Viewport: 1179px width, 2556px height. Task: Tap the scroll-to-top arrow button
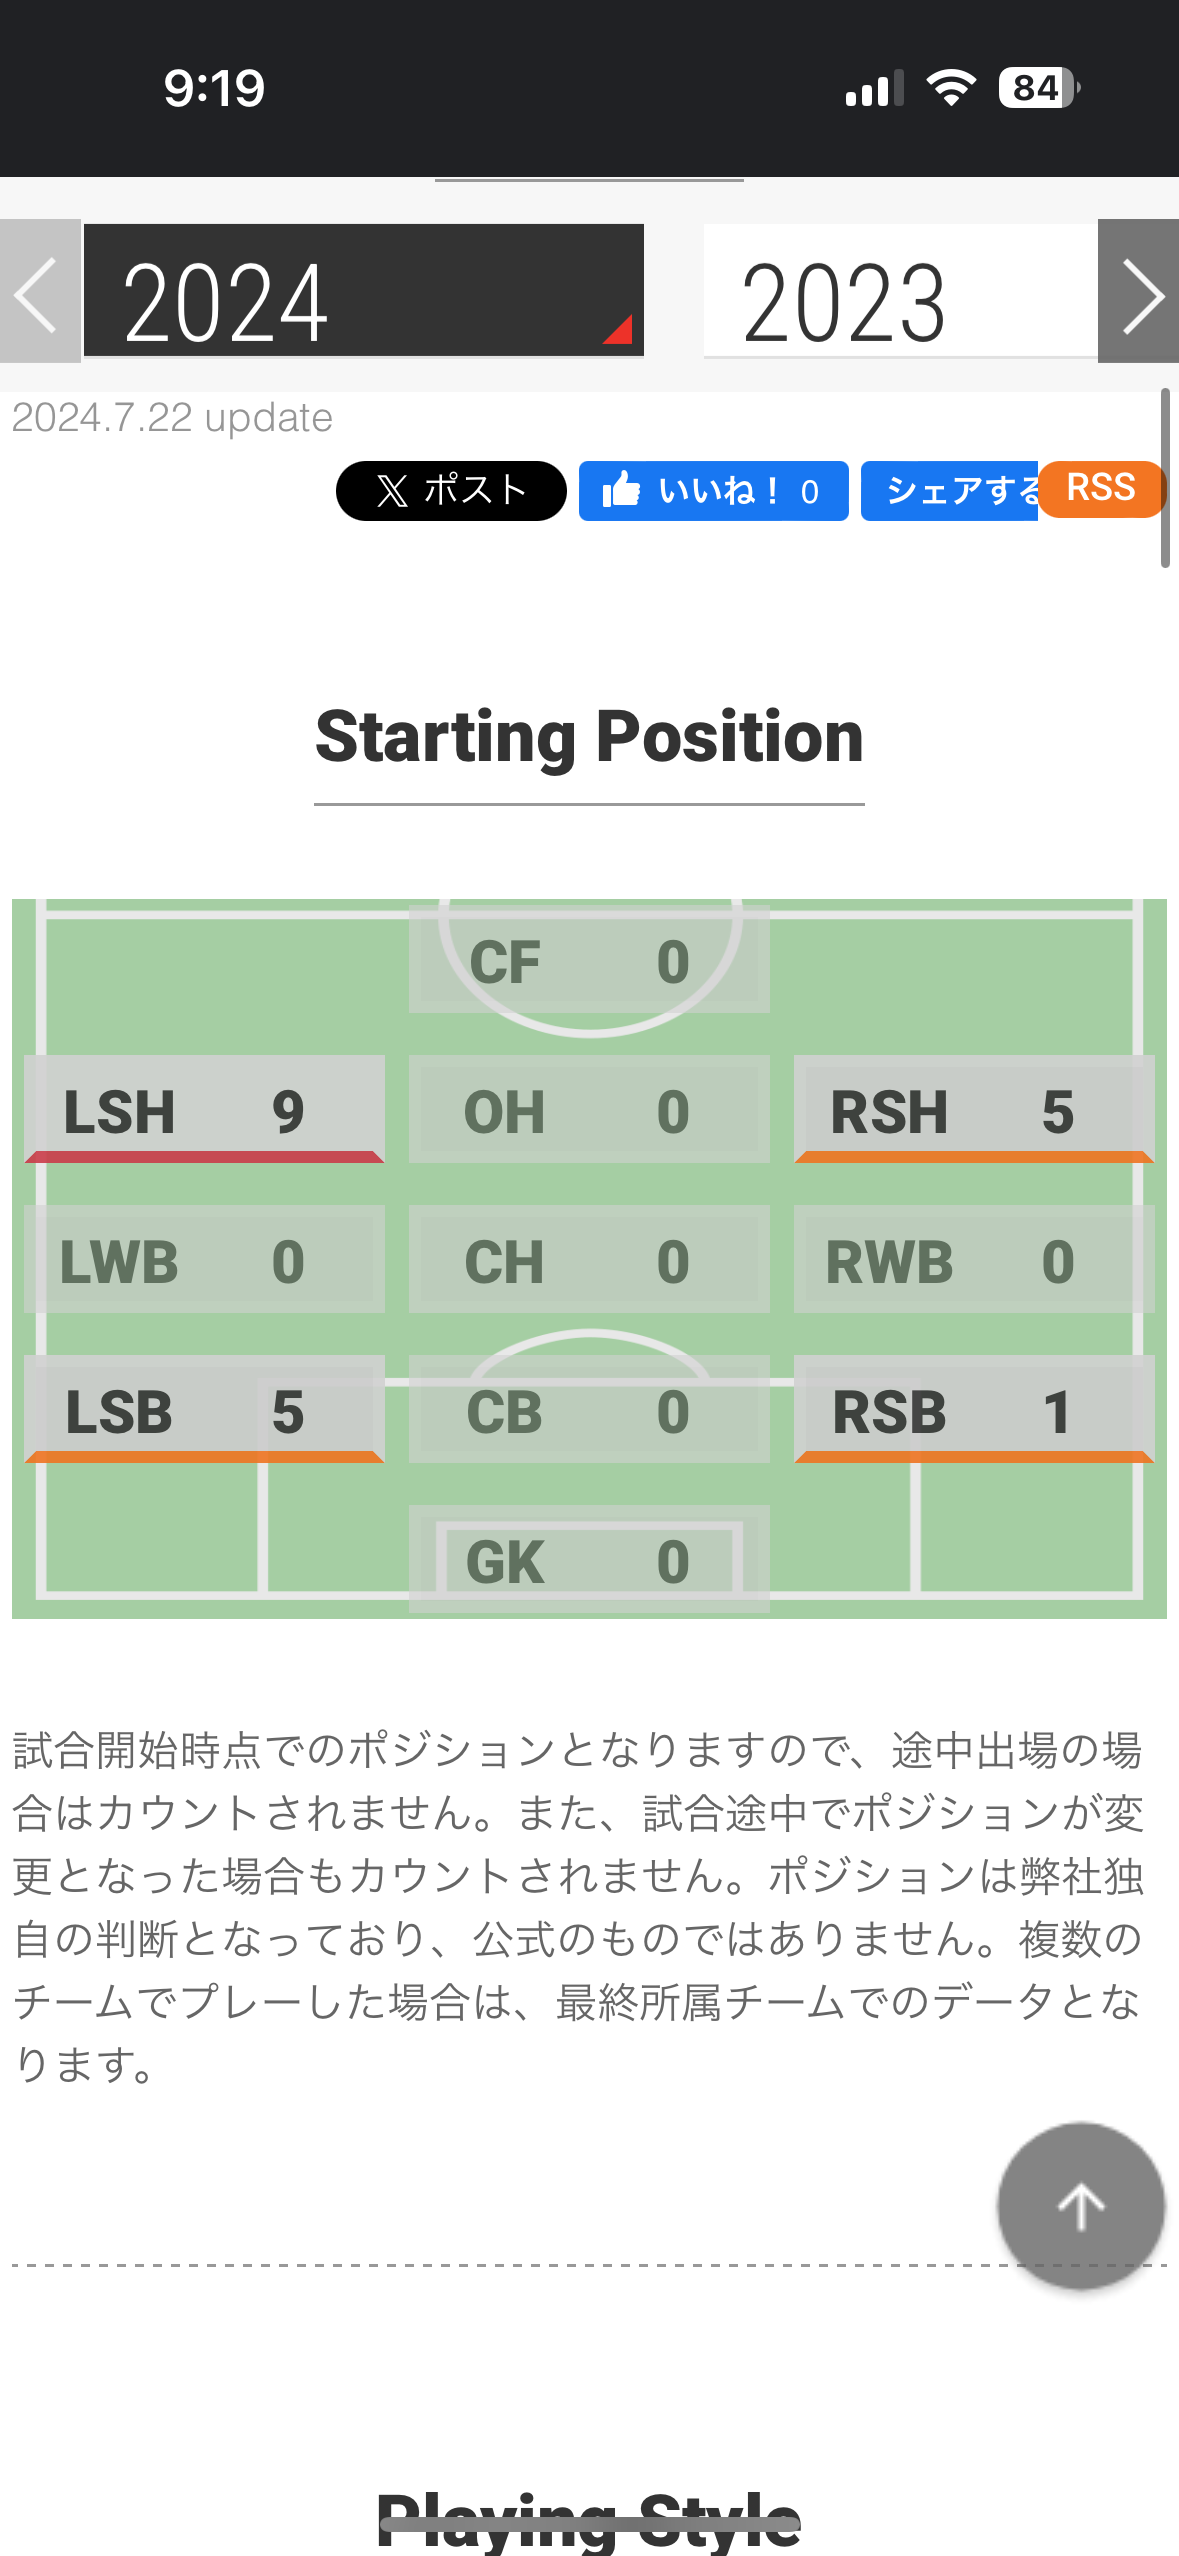1080,2206
